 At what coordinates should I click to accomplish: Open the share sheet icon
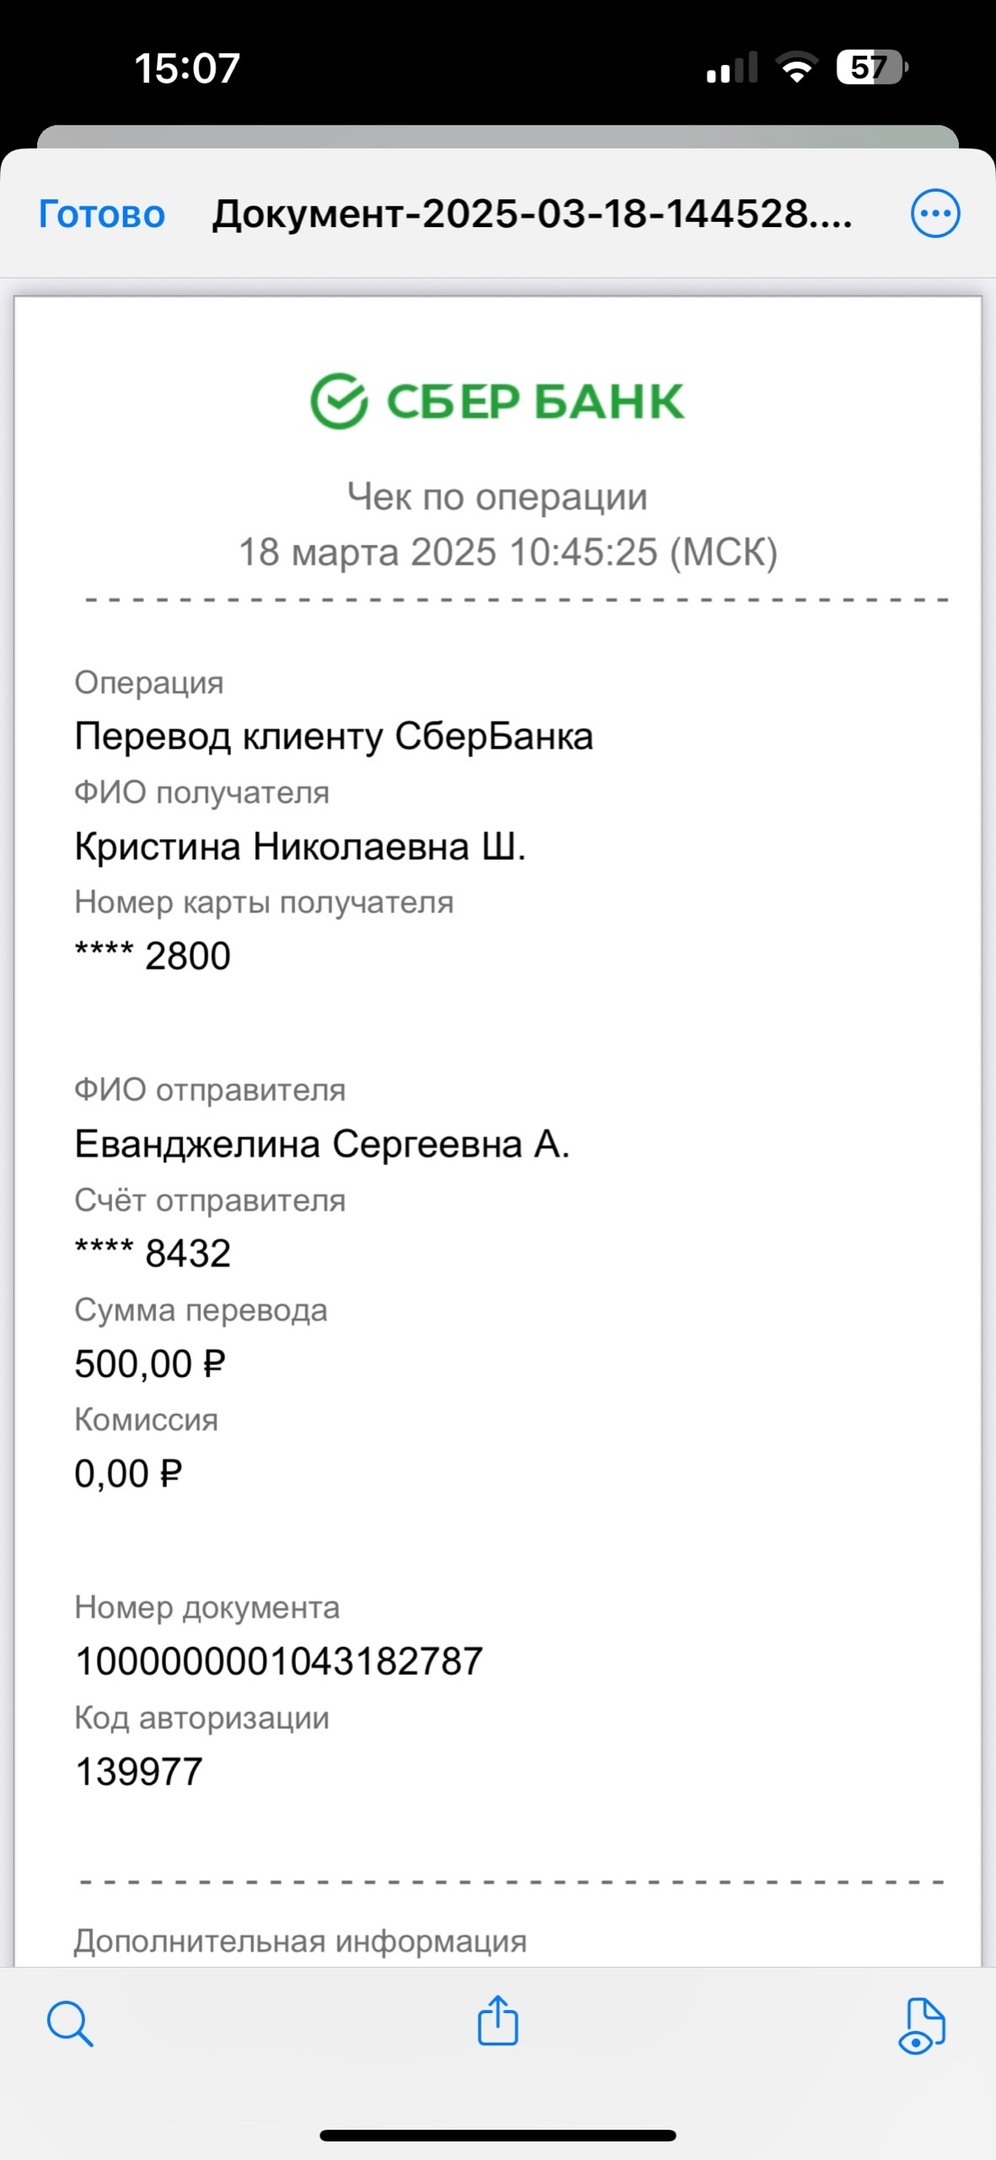pyautogui.click(x=498, y=2020)
